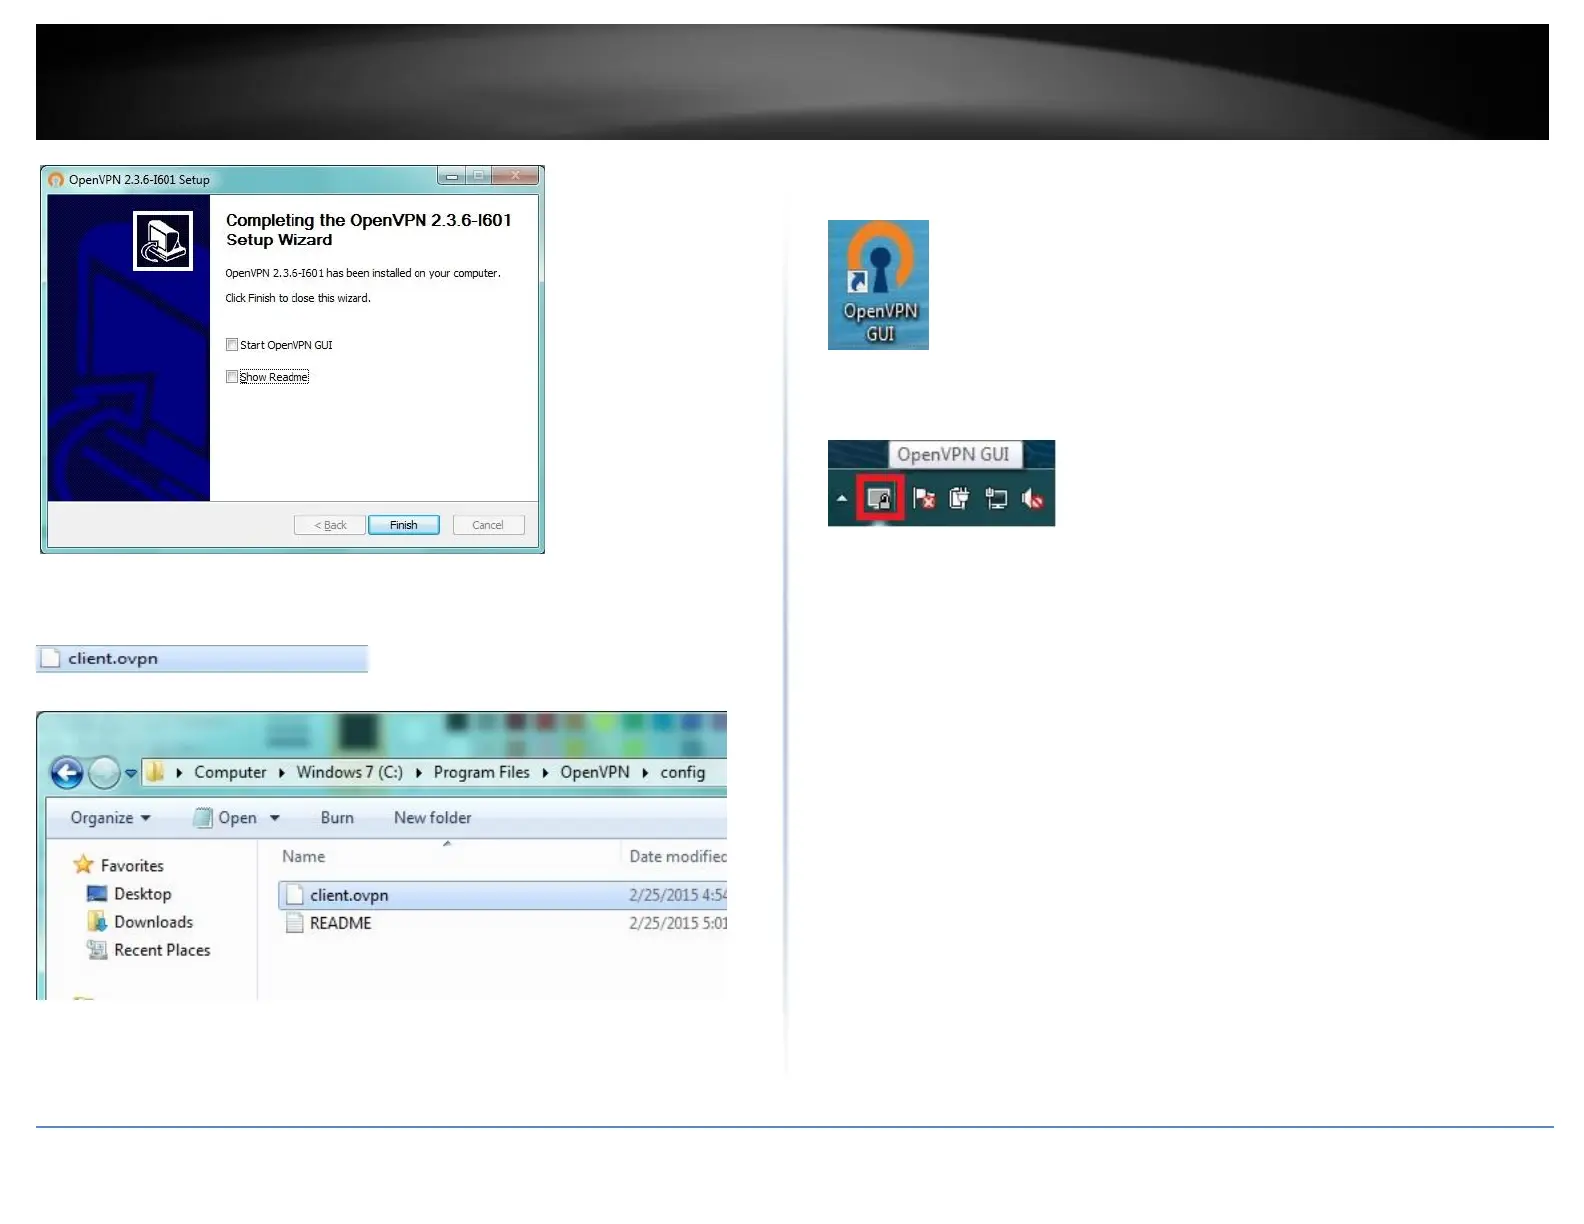Click the installer graphic icon in wizard
Viewport: 1584px width, 1224px height.
point(163,241)
